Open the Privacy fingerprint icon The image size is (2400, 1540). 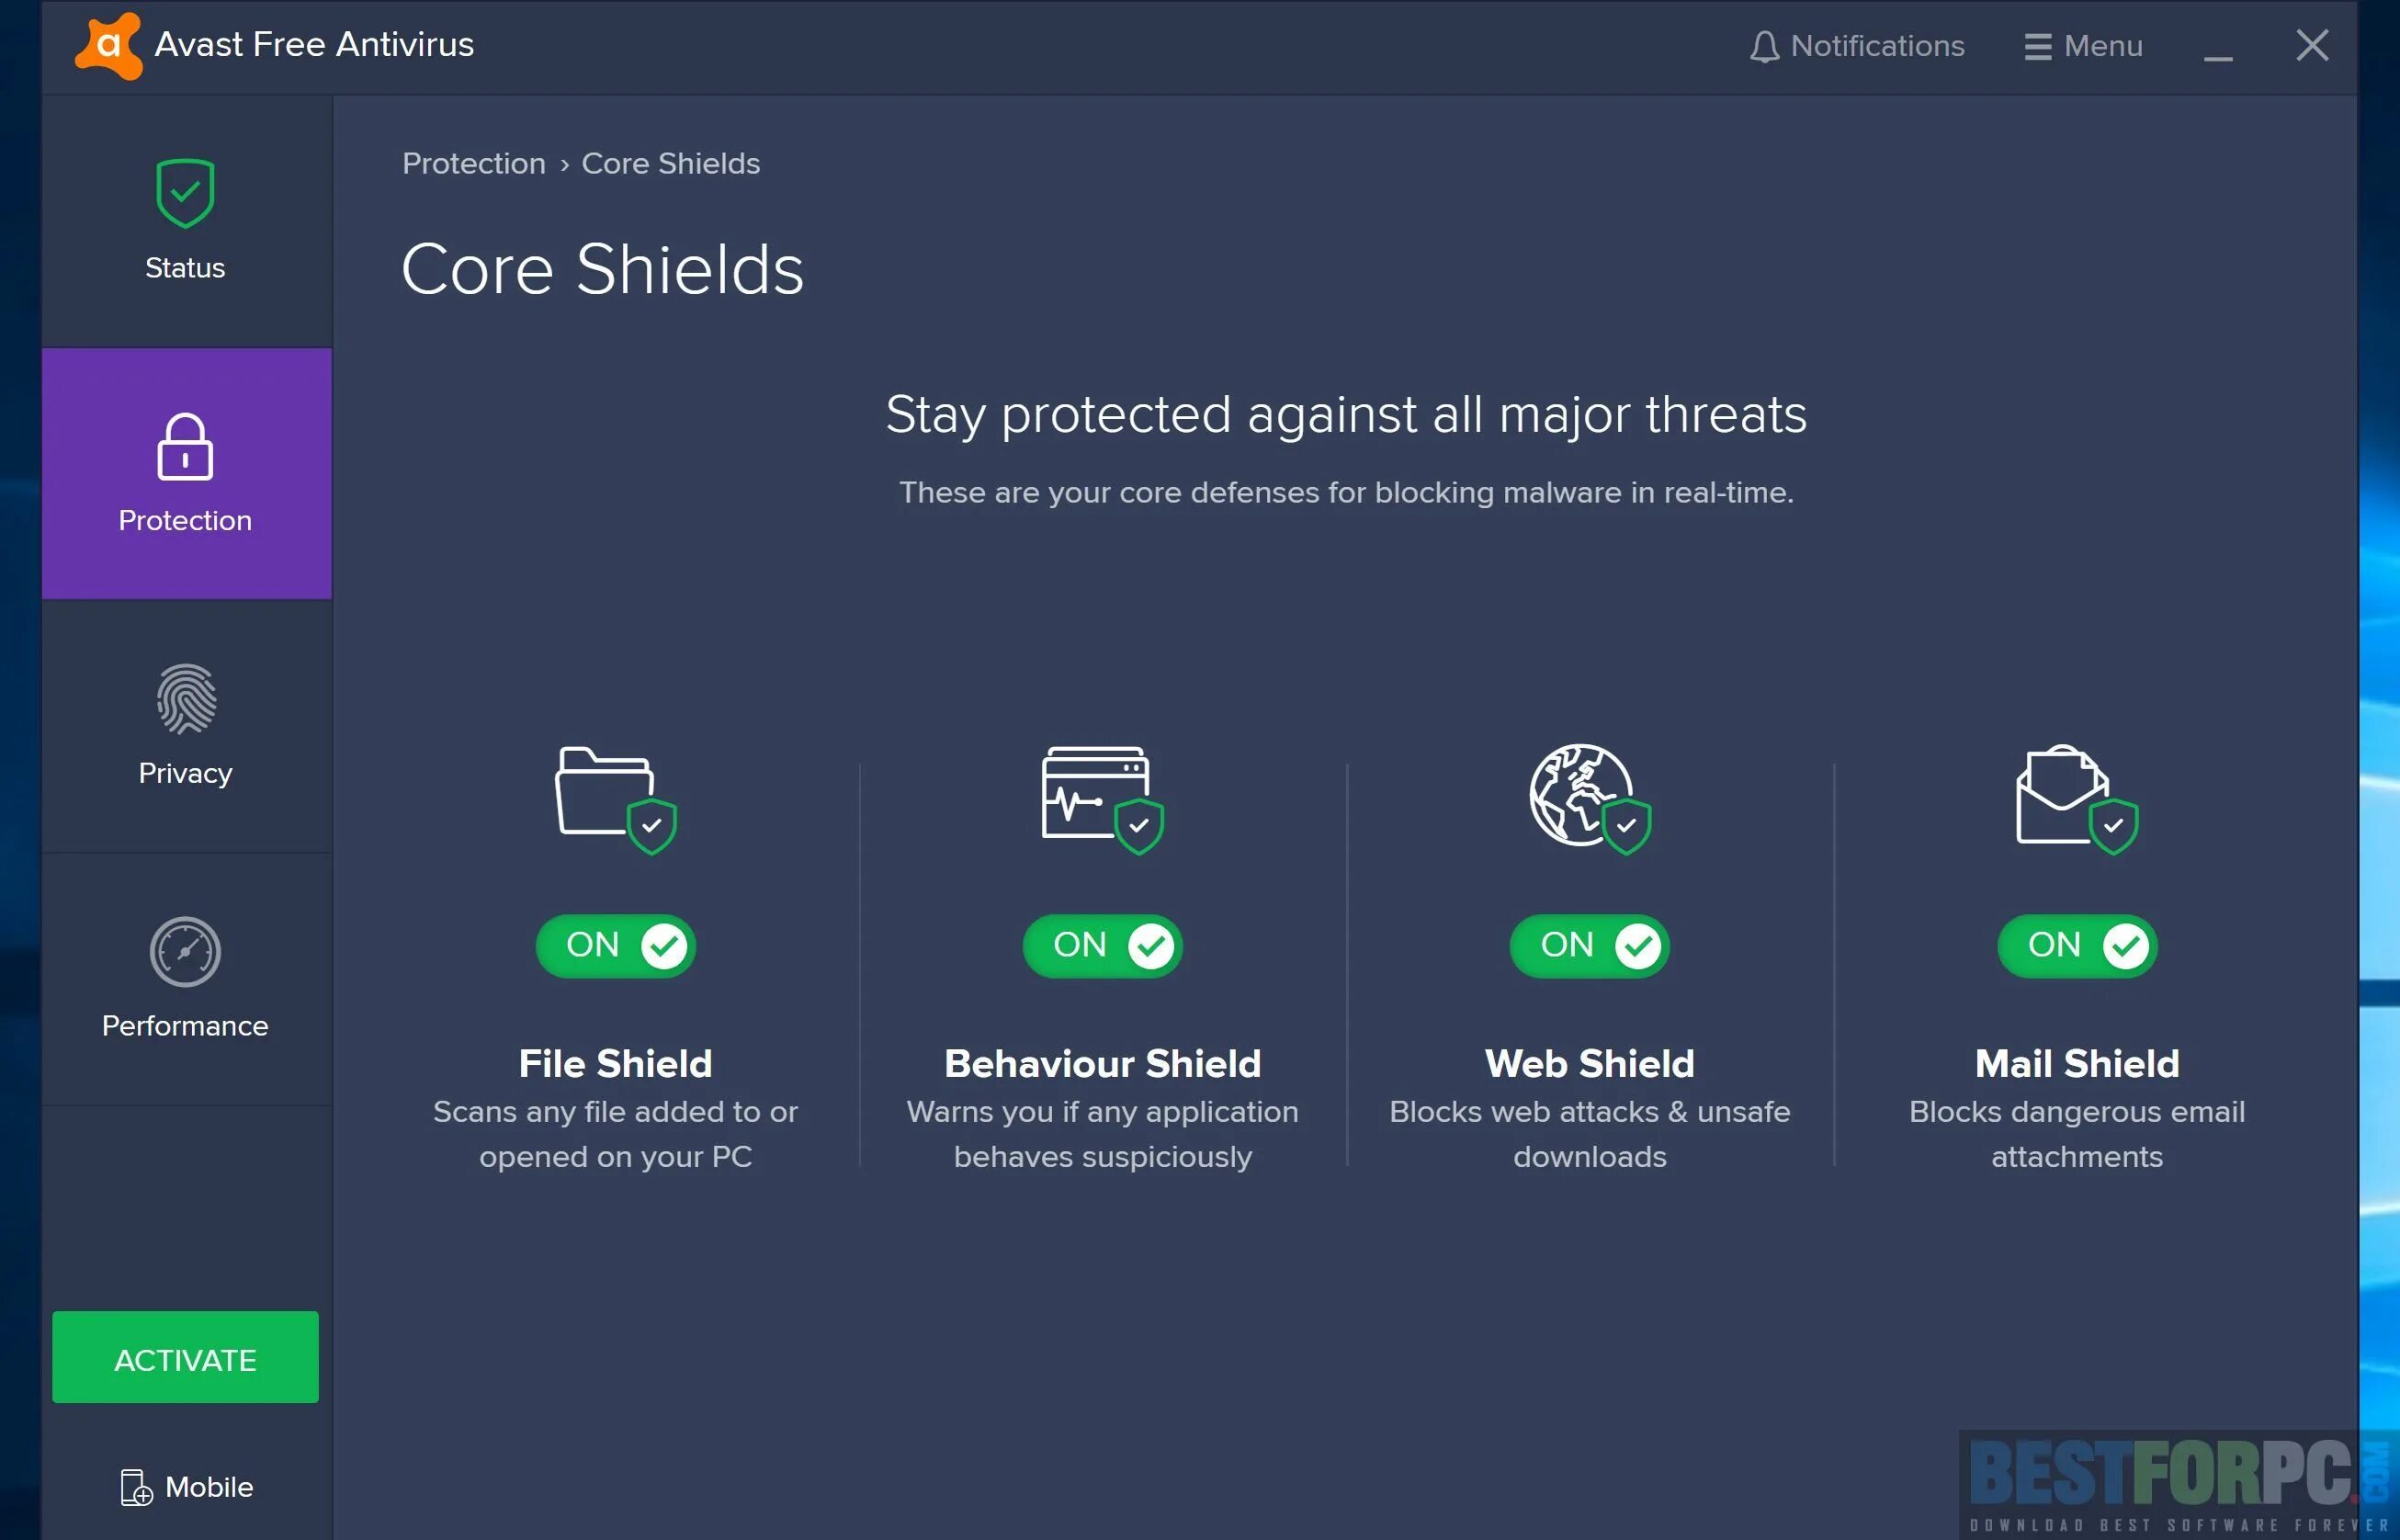click(x=185, y=699)
